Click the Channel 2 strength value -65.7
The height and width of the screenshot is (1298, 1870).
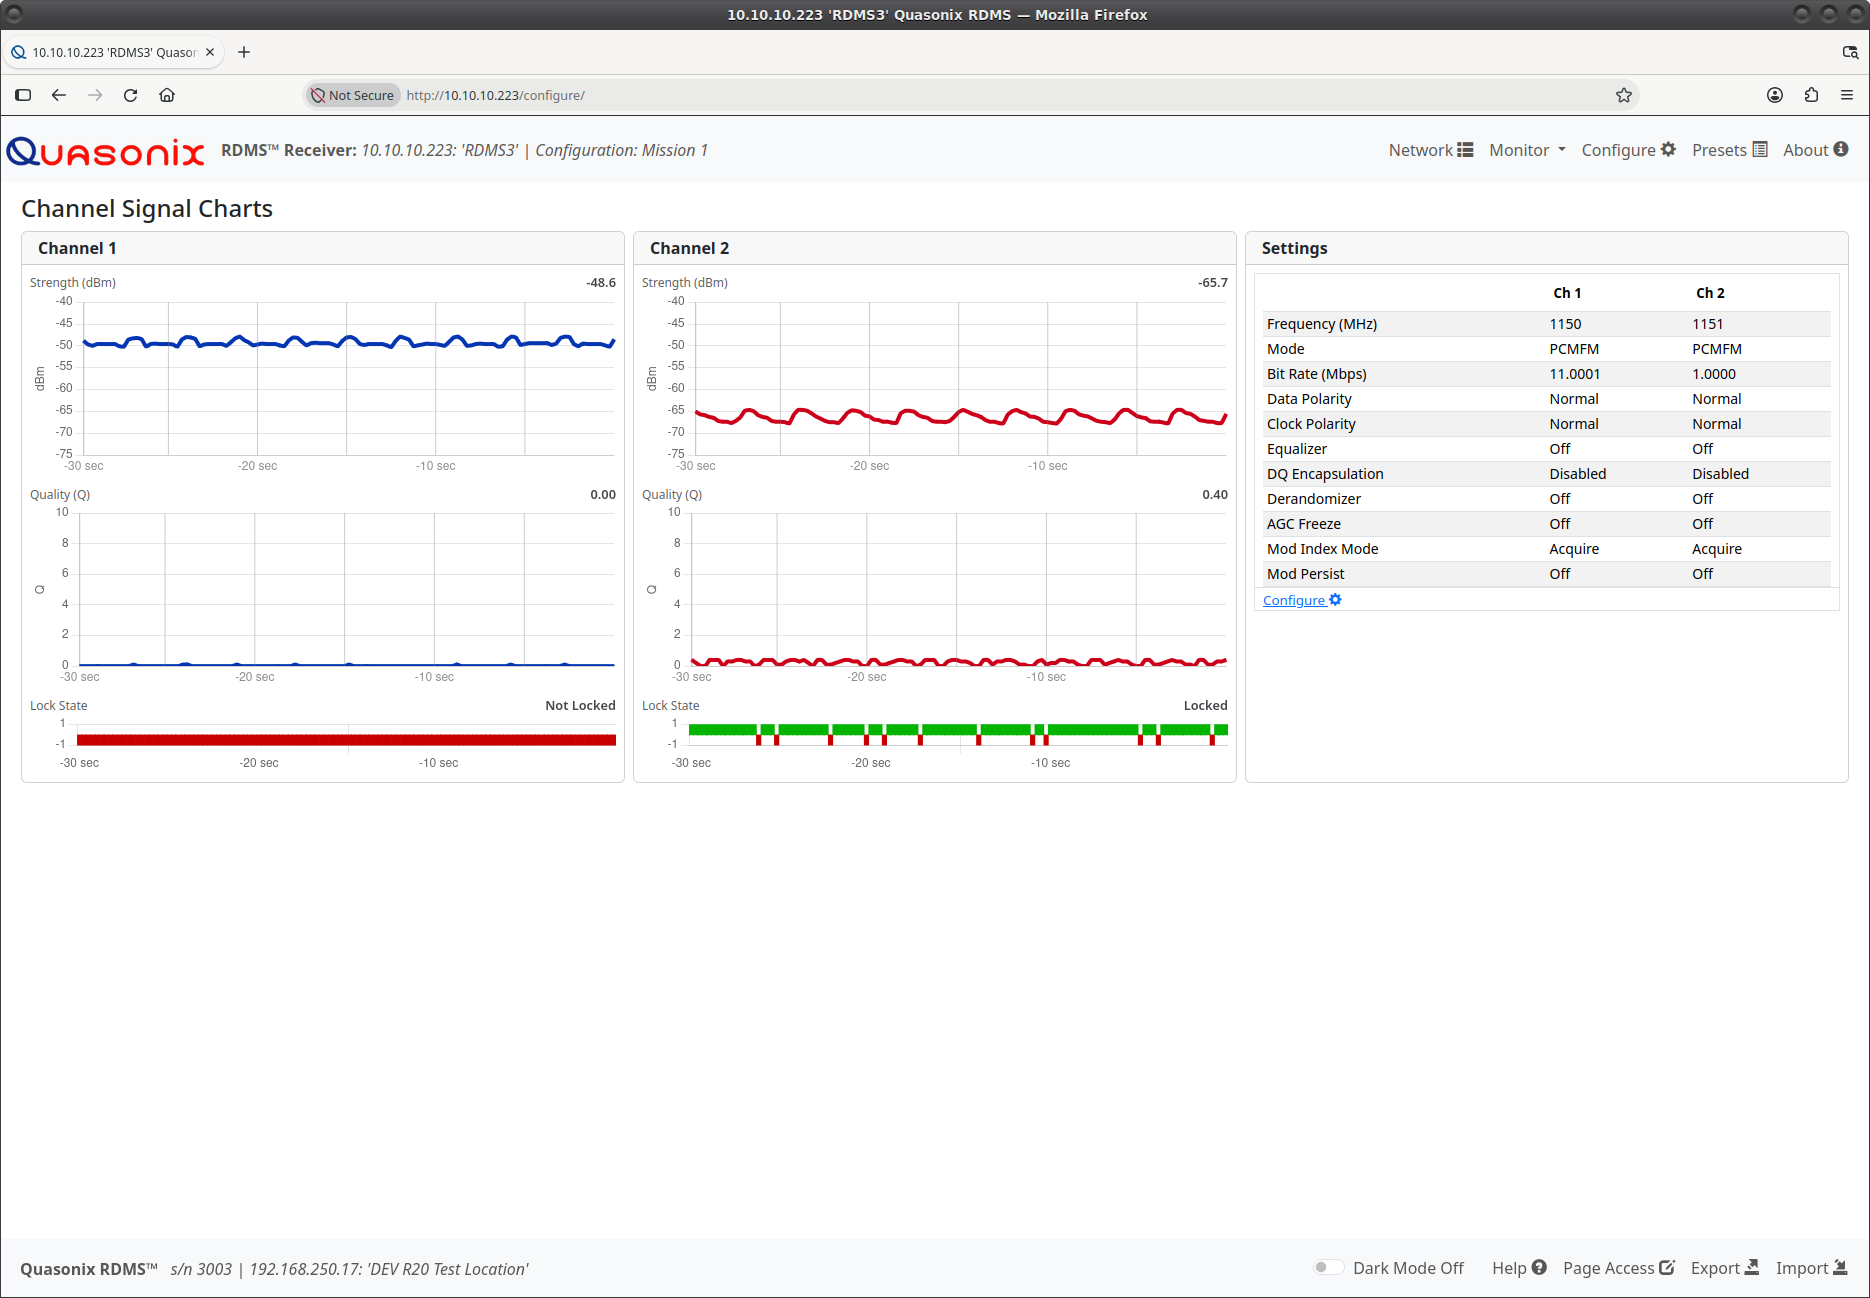coord(1213,283)
